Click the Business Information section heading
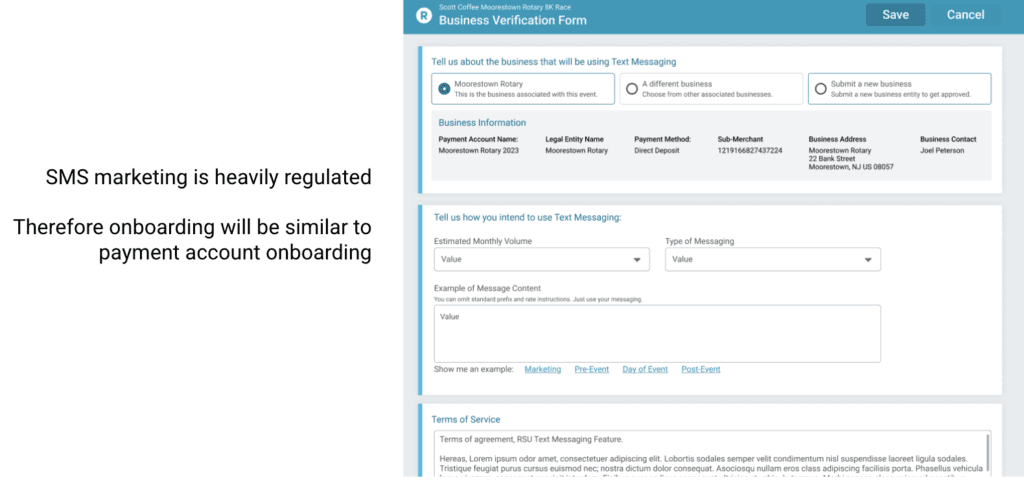Viewport: 1024px width, 480px height. click(x=482, y=123)
